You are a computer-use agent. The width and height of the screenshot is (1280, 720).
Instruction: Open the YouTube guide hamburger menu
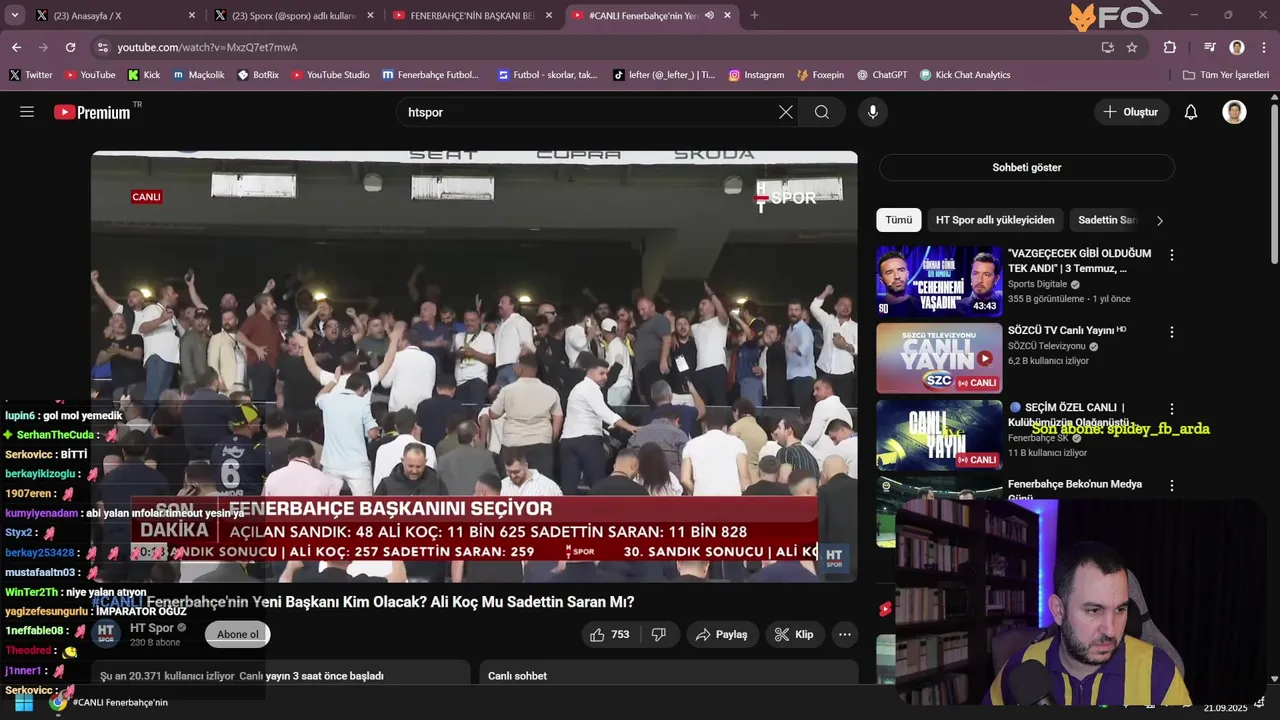tap(27, 112)
